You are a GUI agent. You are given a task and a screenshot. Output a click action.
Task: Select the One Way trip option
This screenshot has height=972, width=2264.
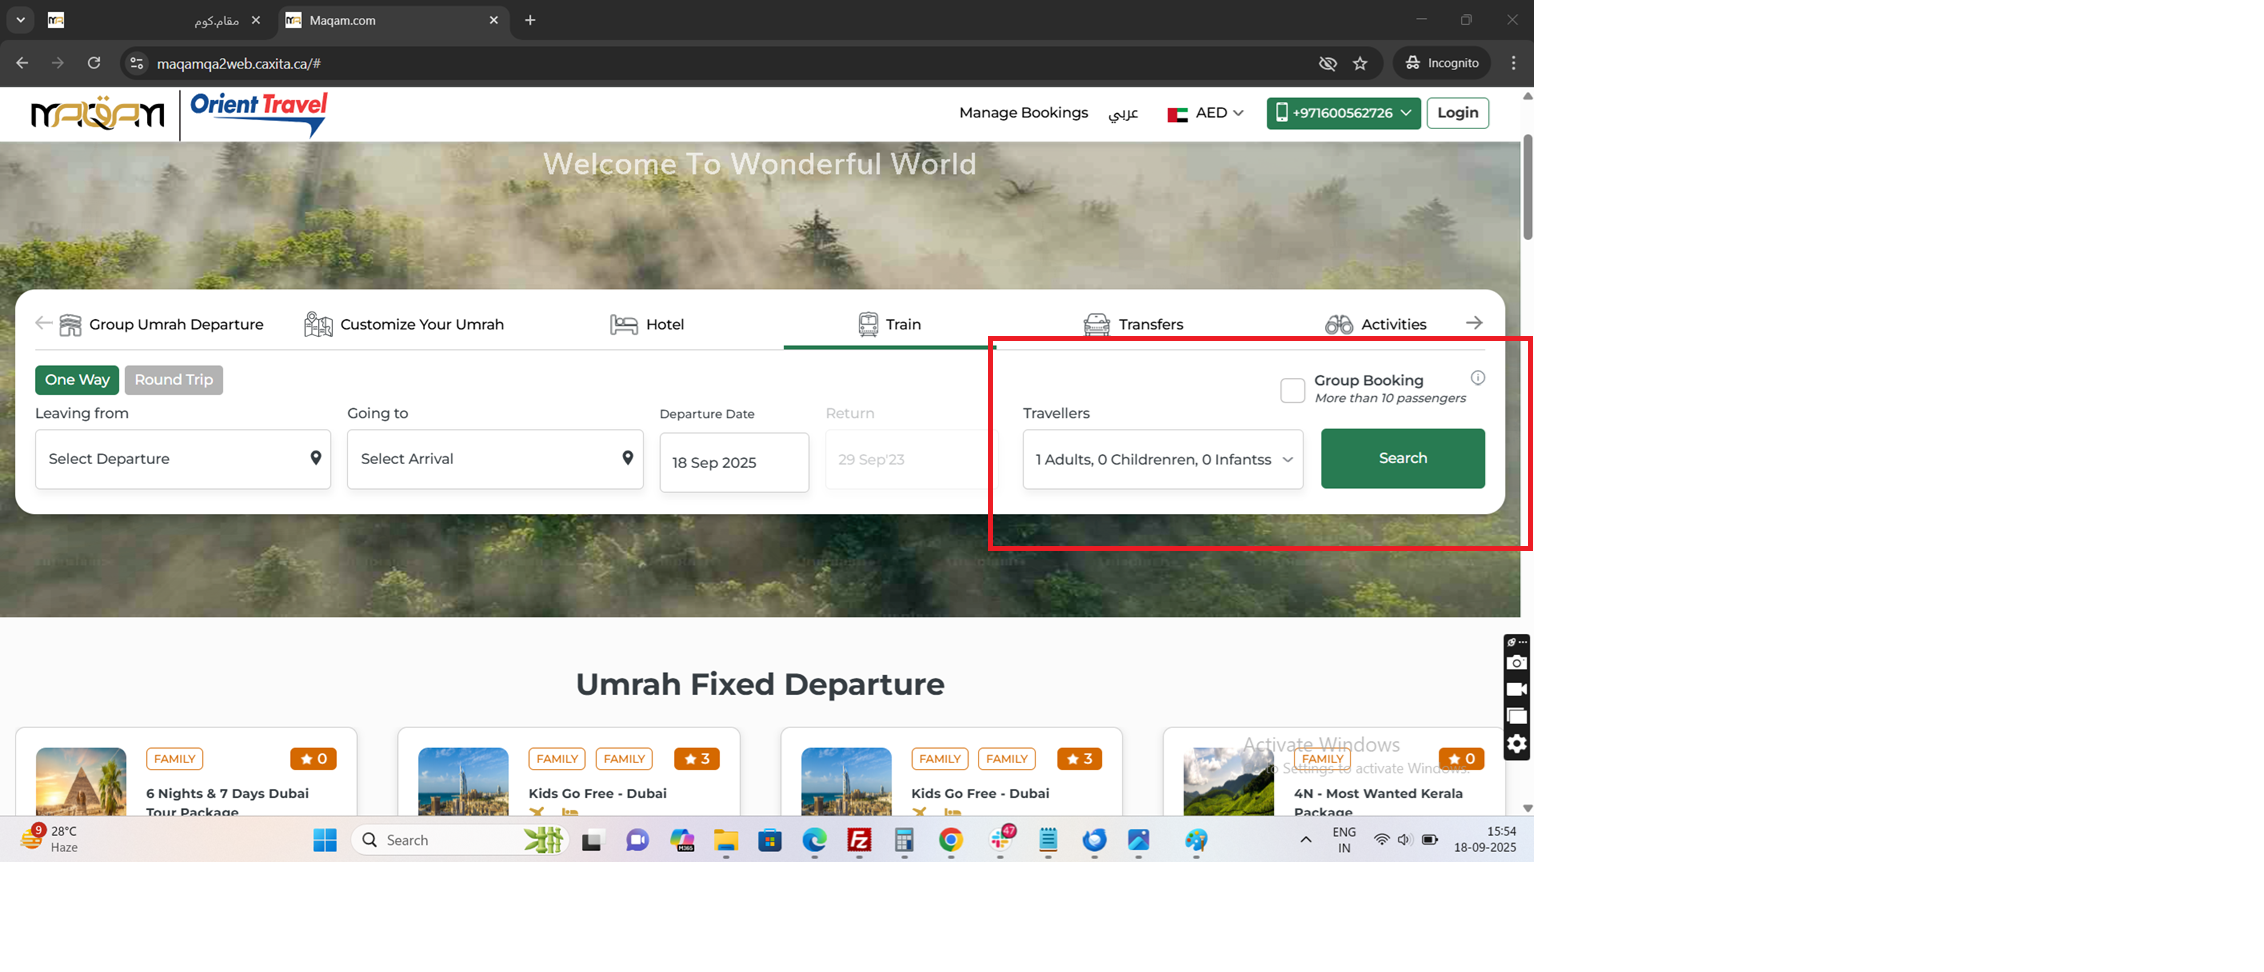click(x=77, y=380)
